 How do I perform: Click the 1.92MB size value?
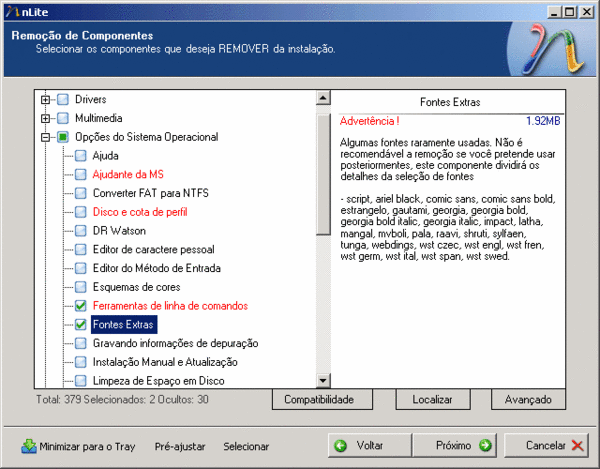pyautogui.click(x=543, y=121)
